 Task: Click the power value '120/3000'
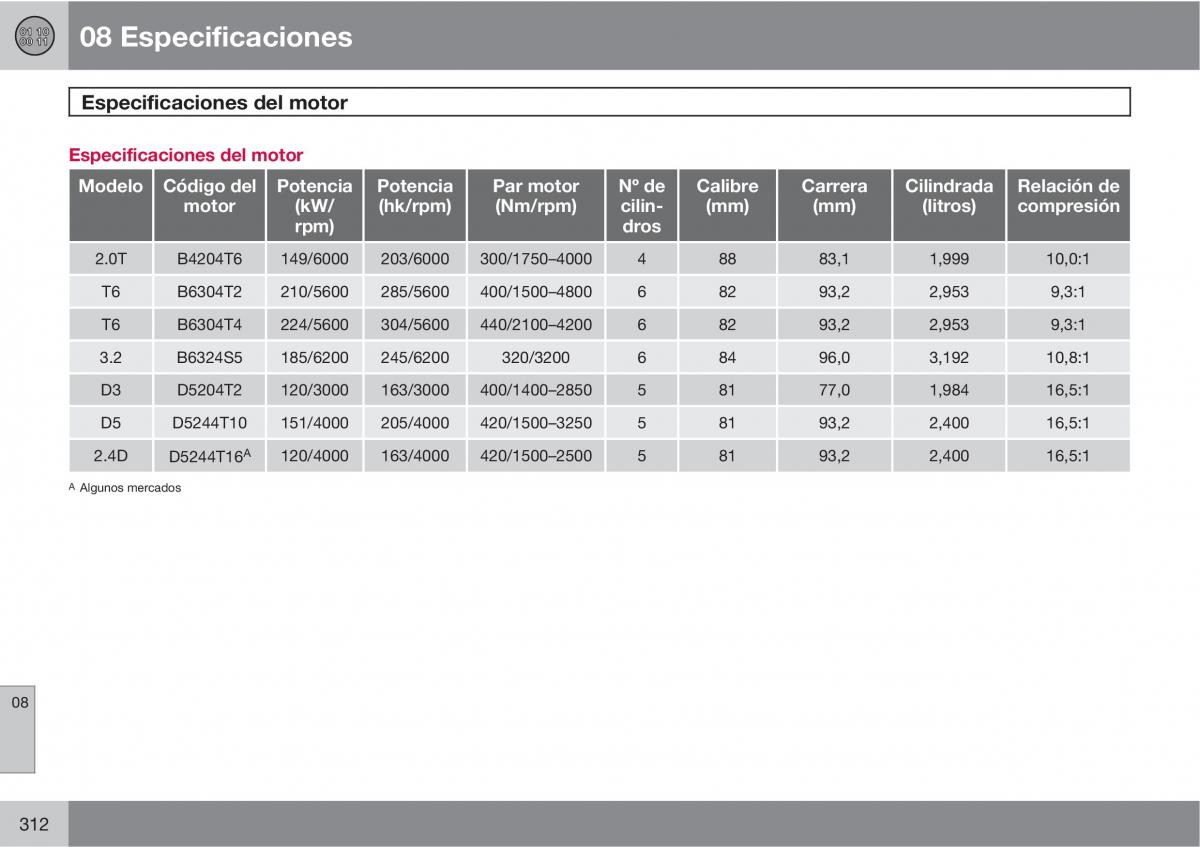click(x=314, y=390)
